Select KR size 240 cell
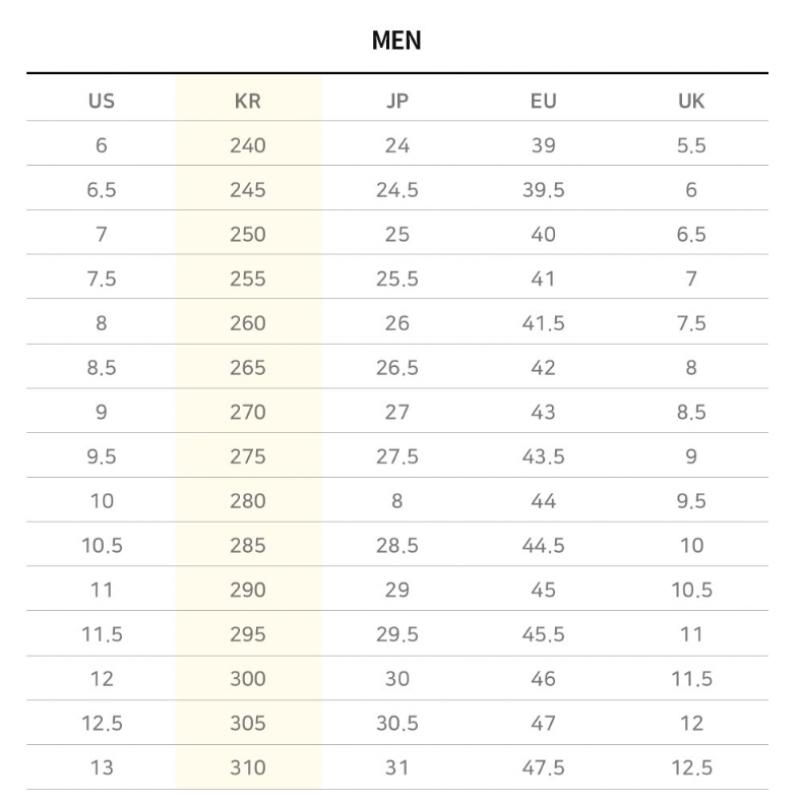 coord(248,146)
